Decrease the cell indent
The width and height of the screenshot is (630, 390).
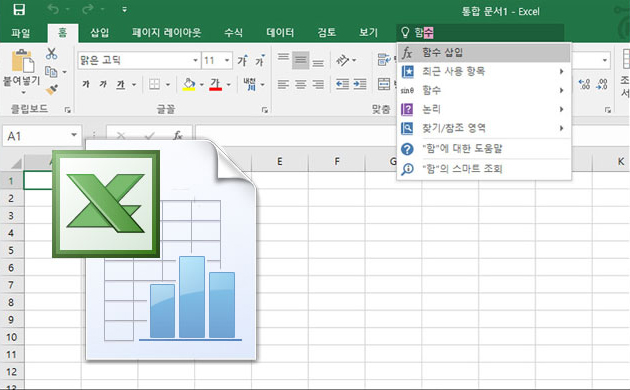coord(342,84)
